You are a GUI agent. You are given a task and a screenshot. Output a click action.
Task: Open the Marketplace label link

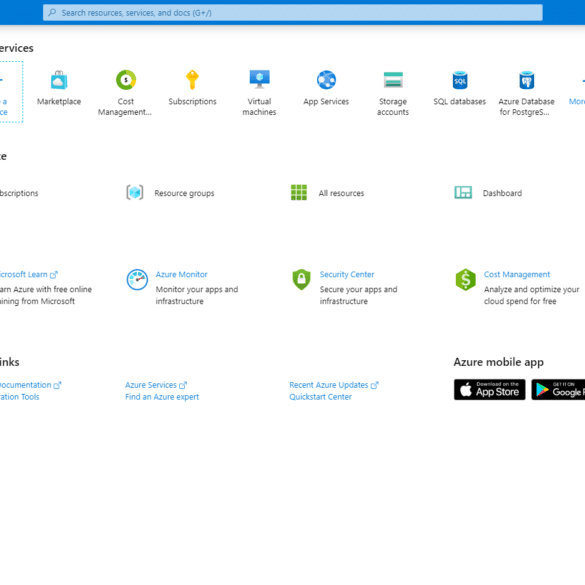(x=59, y=101)
